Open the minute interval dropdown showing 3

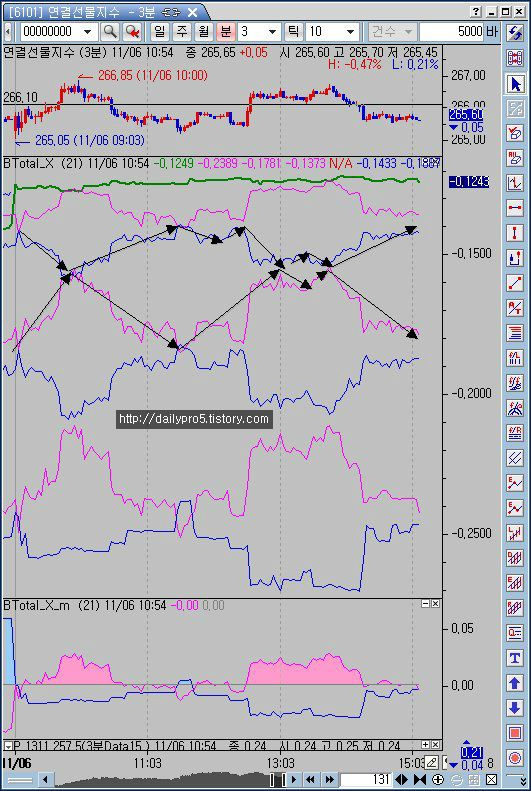tap(273, 32)
